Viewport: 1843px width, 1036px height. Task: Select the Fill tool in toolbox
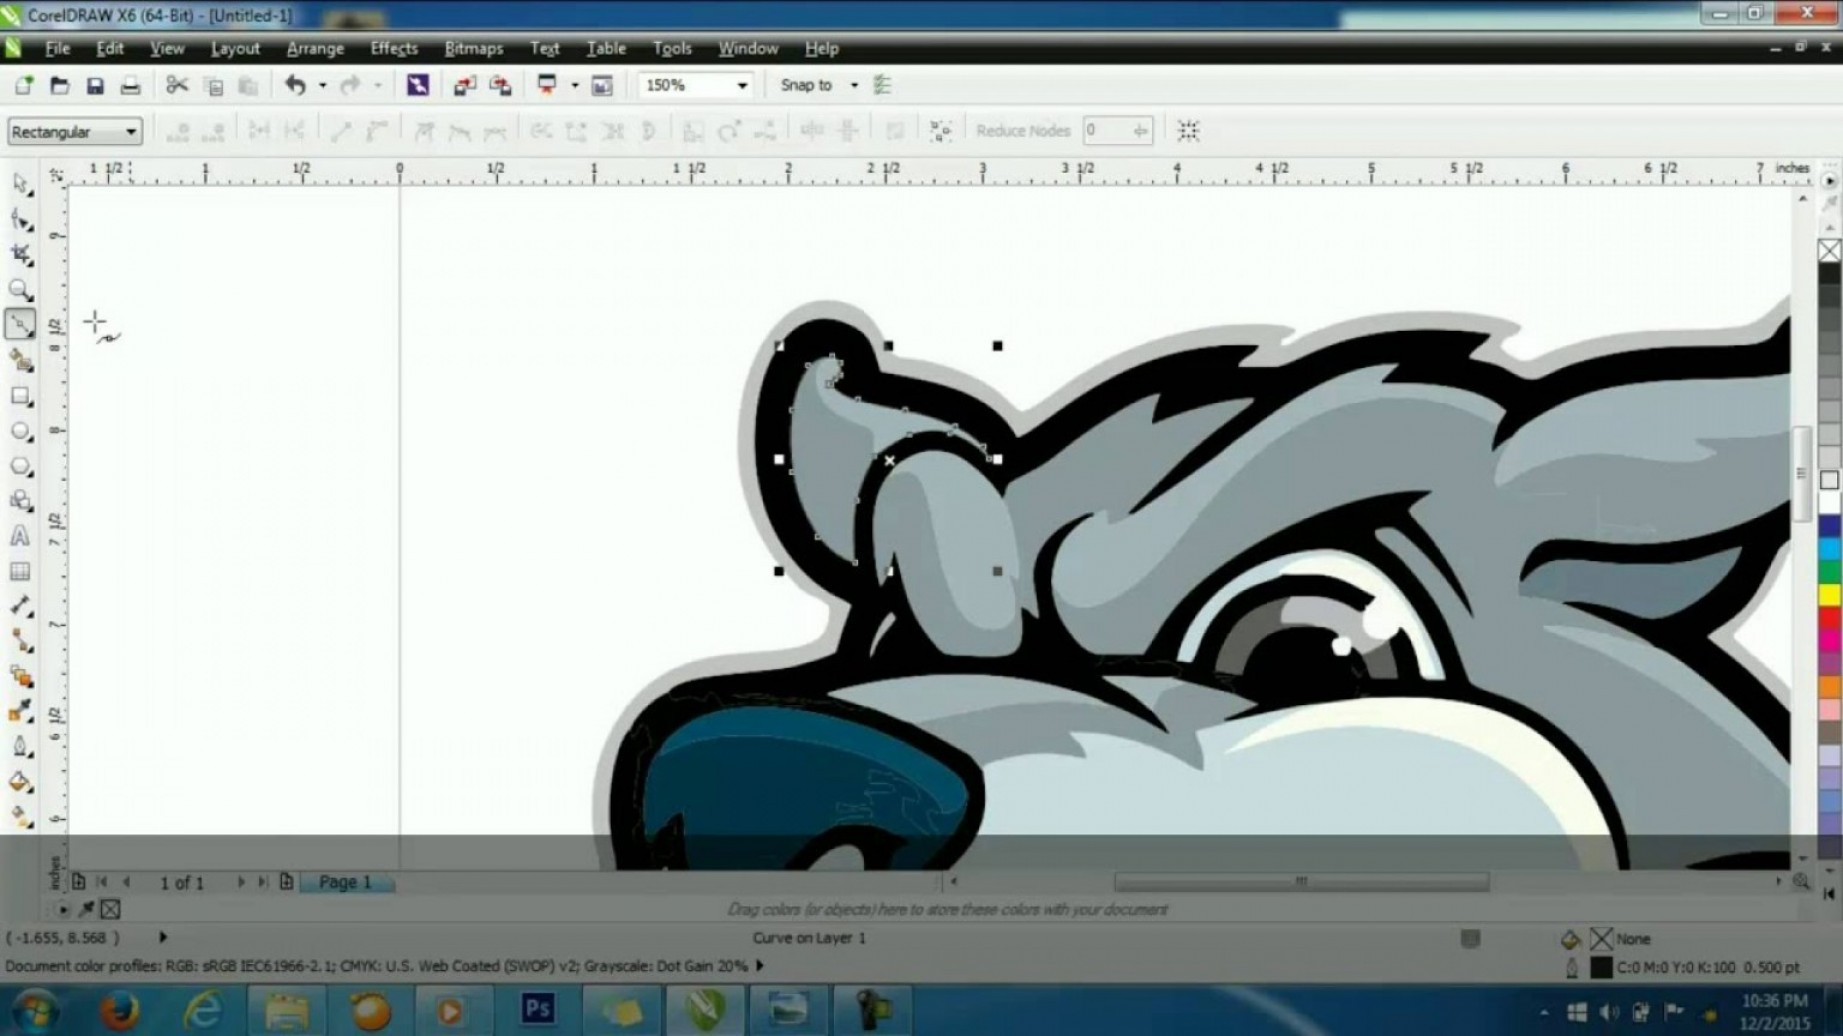tap(21, 782)
